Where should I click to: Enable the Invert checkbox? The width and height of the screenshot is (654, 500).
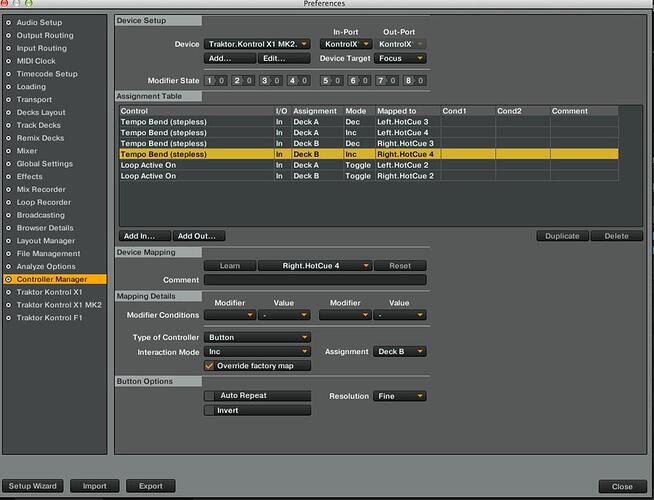[x=209, y=410]
